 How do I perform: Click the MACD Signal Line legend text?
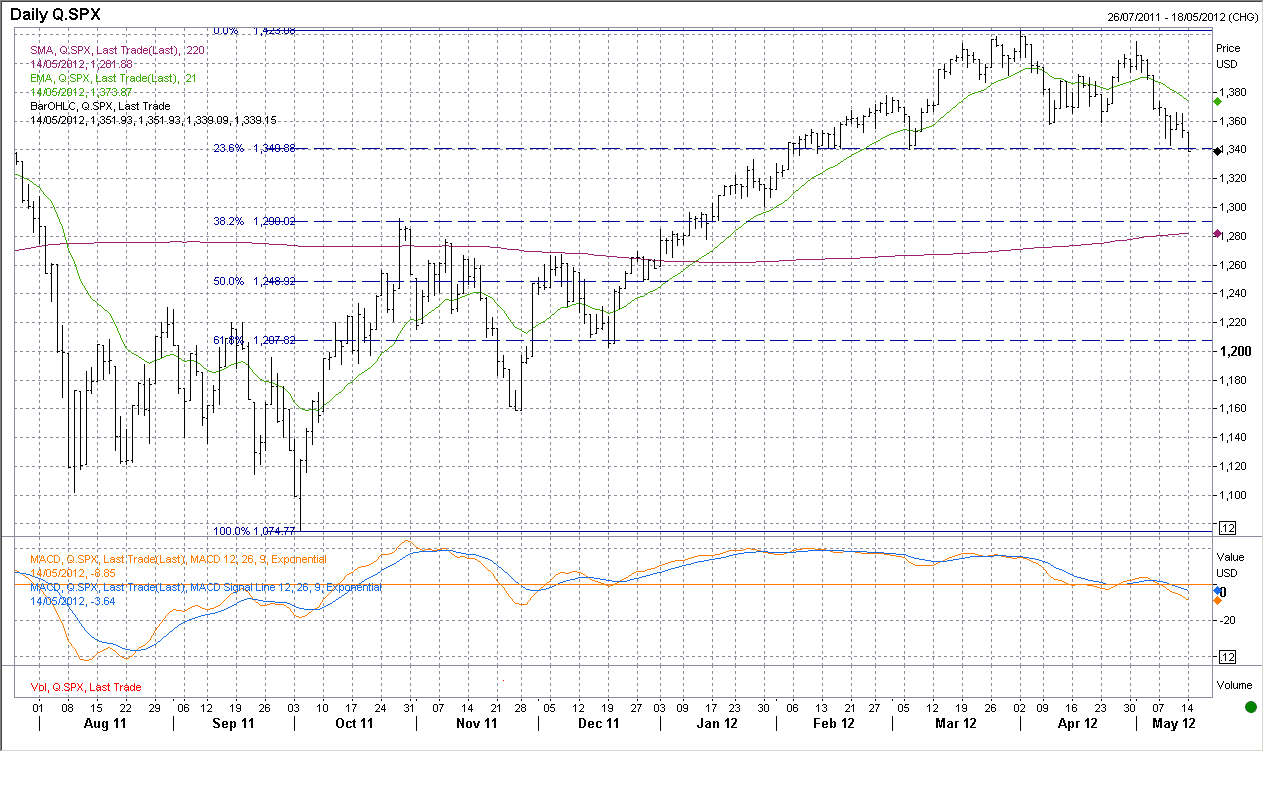pos(205,588)
